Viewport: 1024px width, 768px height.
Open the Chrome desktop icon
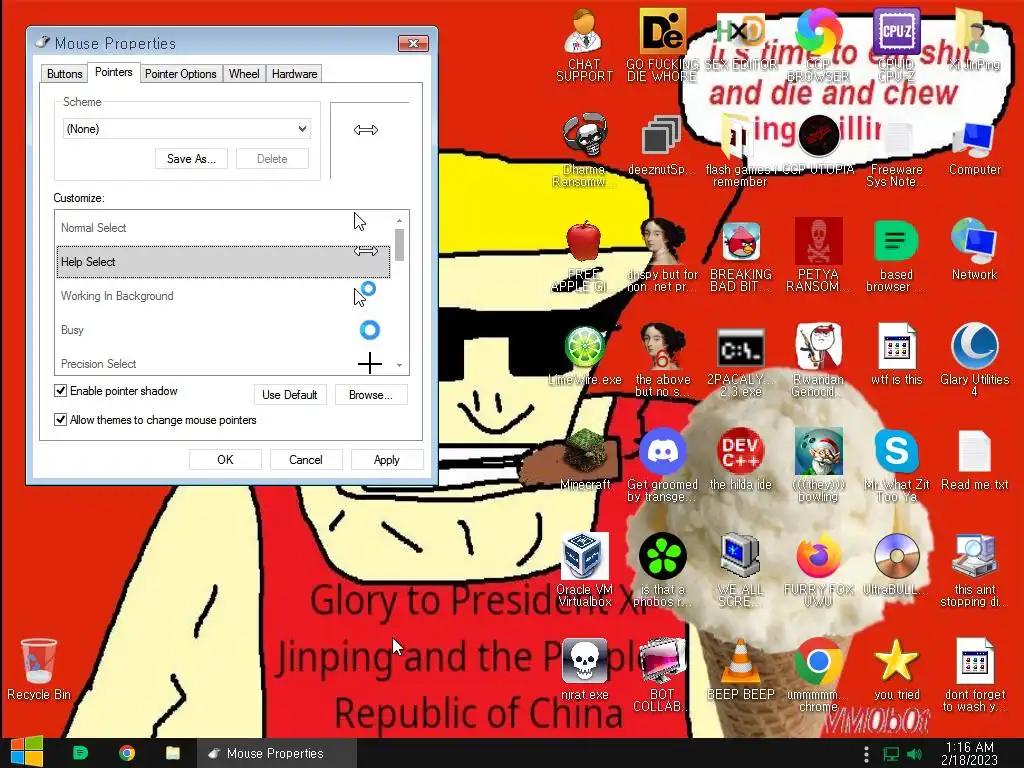[x=818, y=661]
